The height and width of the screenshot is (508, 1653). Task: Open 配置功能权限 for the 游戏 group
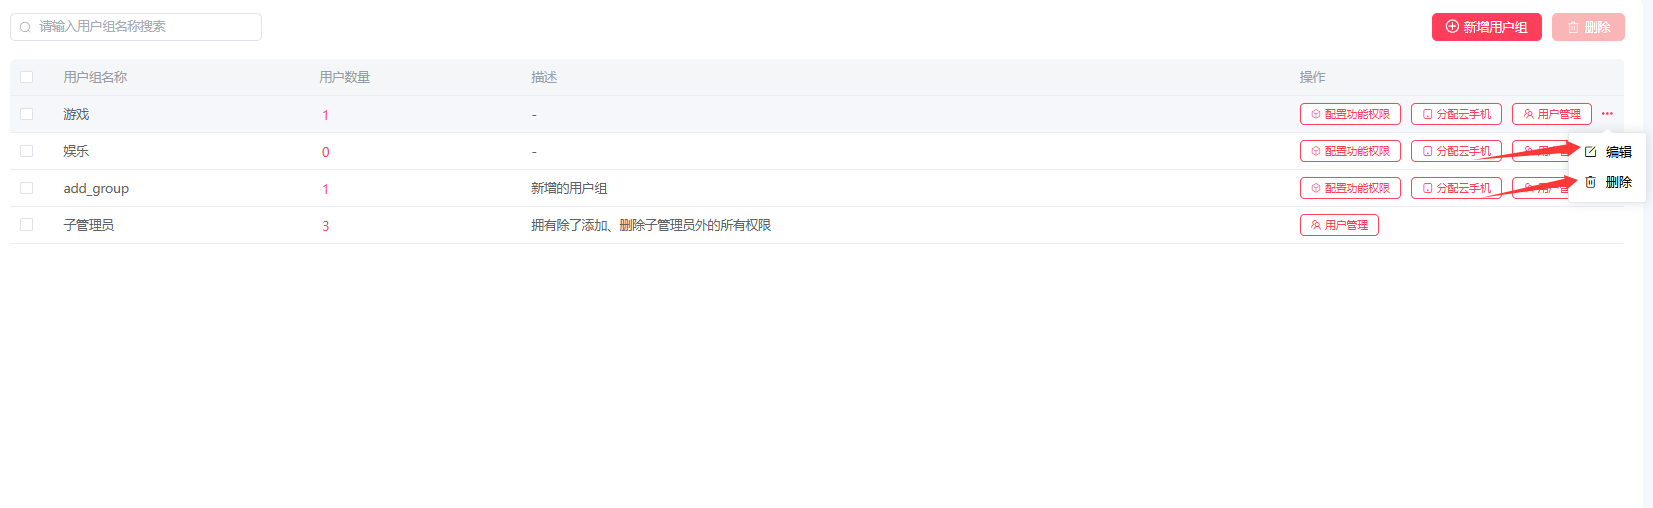(x=1350, y=114)
